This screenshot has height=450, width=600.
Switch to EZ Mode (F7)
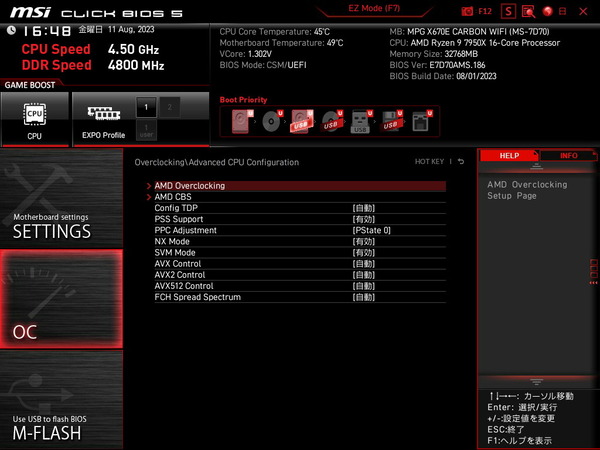(x=374, y=8)
